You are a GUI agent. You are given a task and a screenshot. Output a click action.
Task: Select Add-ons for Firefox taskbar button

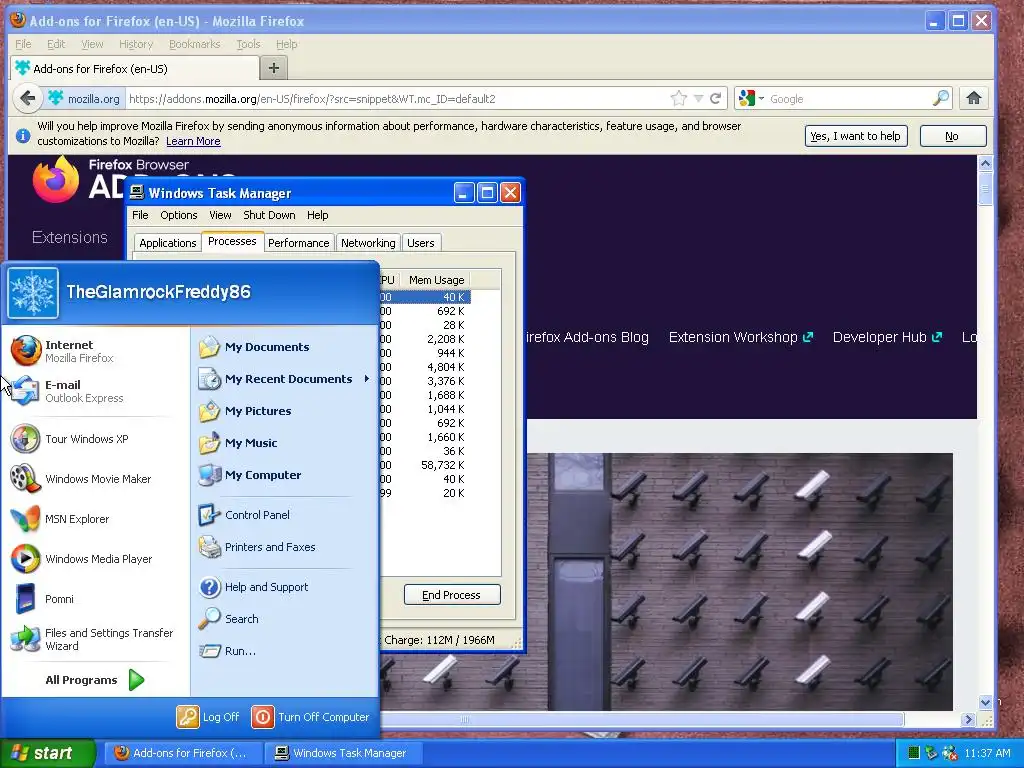point(183,753)
